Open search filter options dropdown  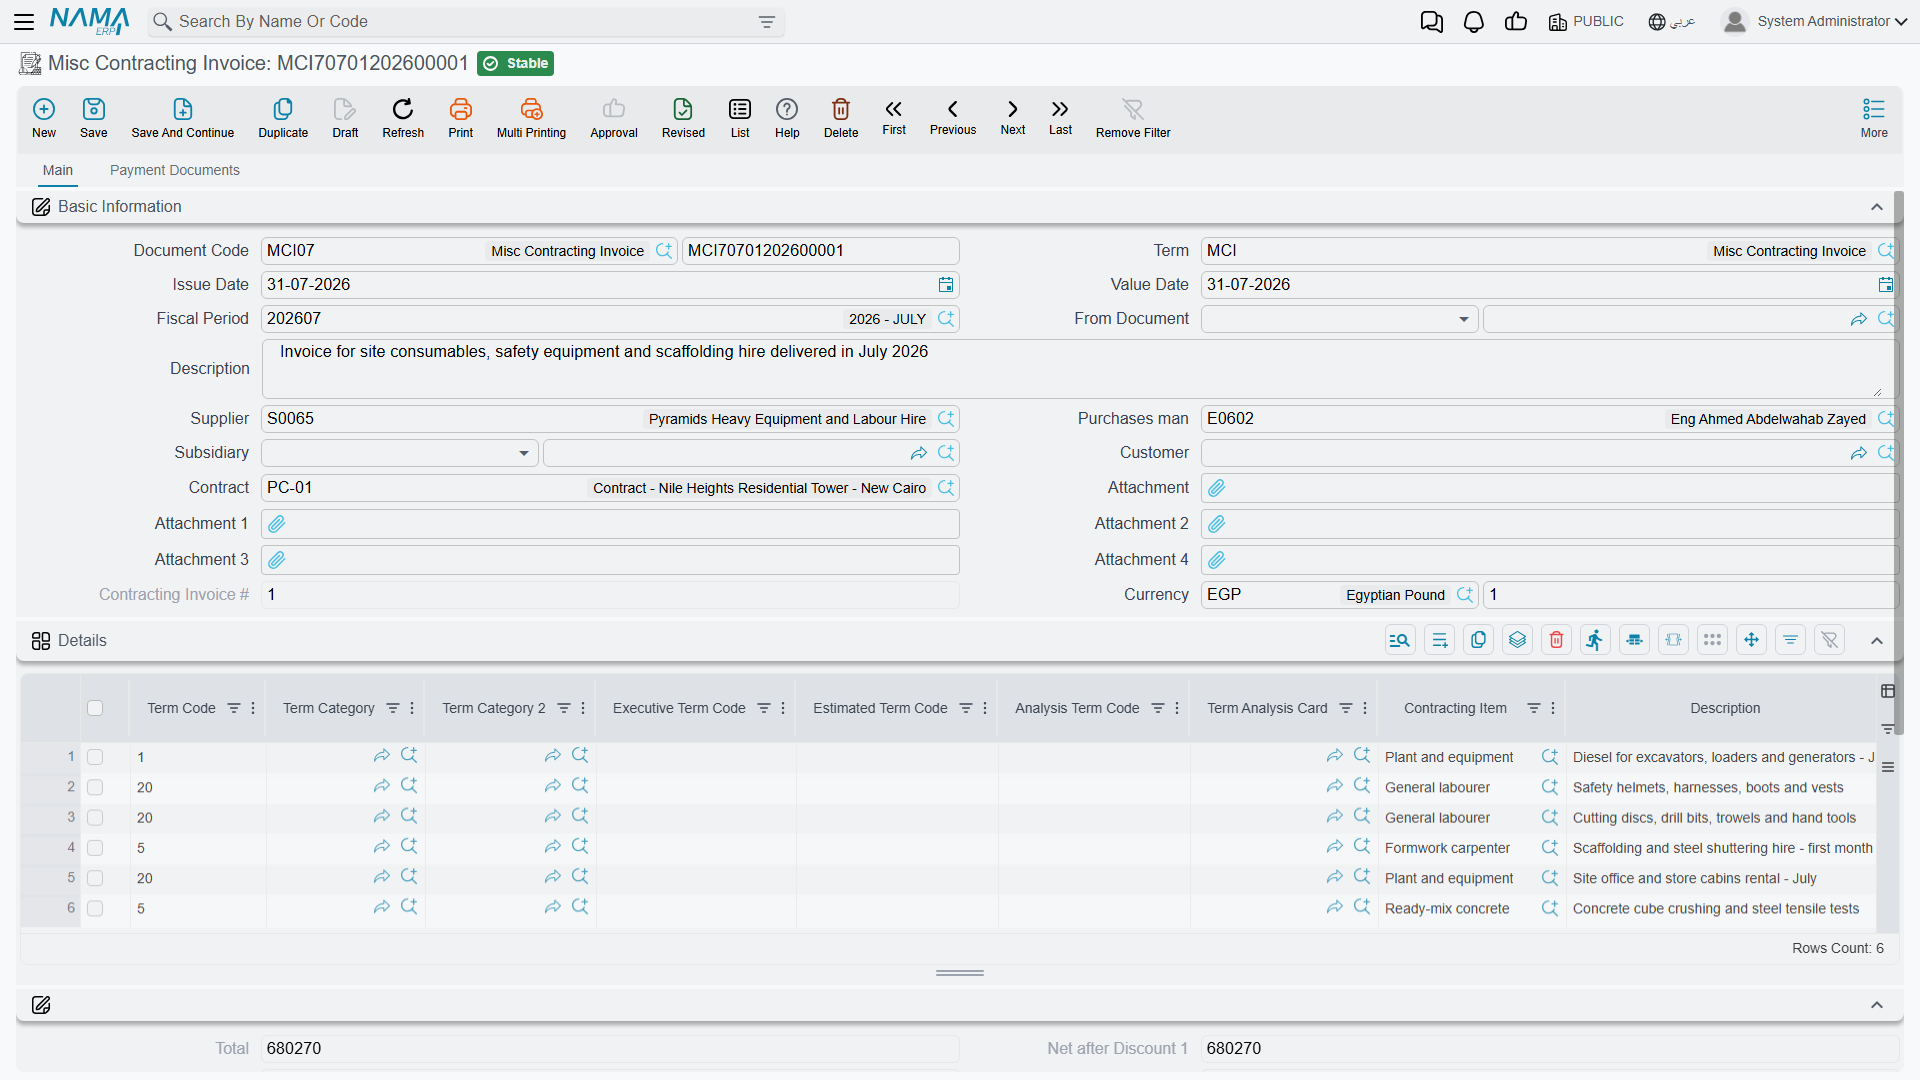766,22
